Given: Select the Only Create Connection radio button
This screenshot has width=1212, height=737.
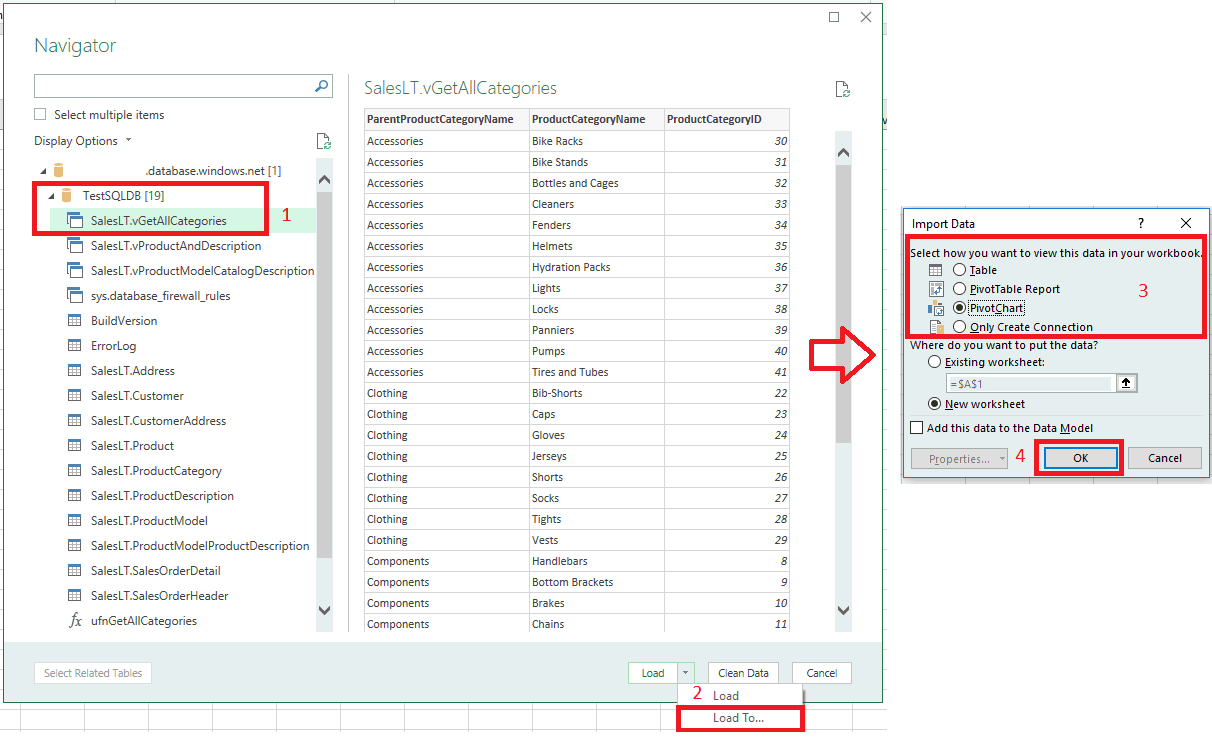Looking at the screenshot, I should [x=960, y=327].
